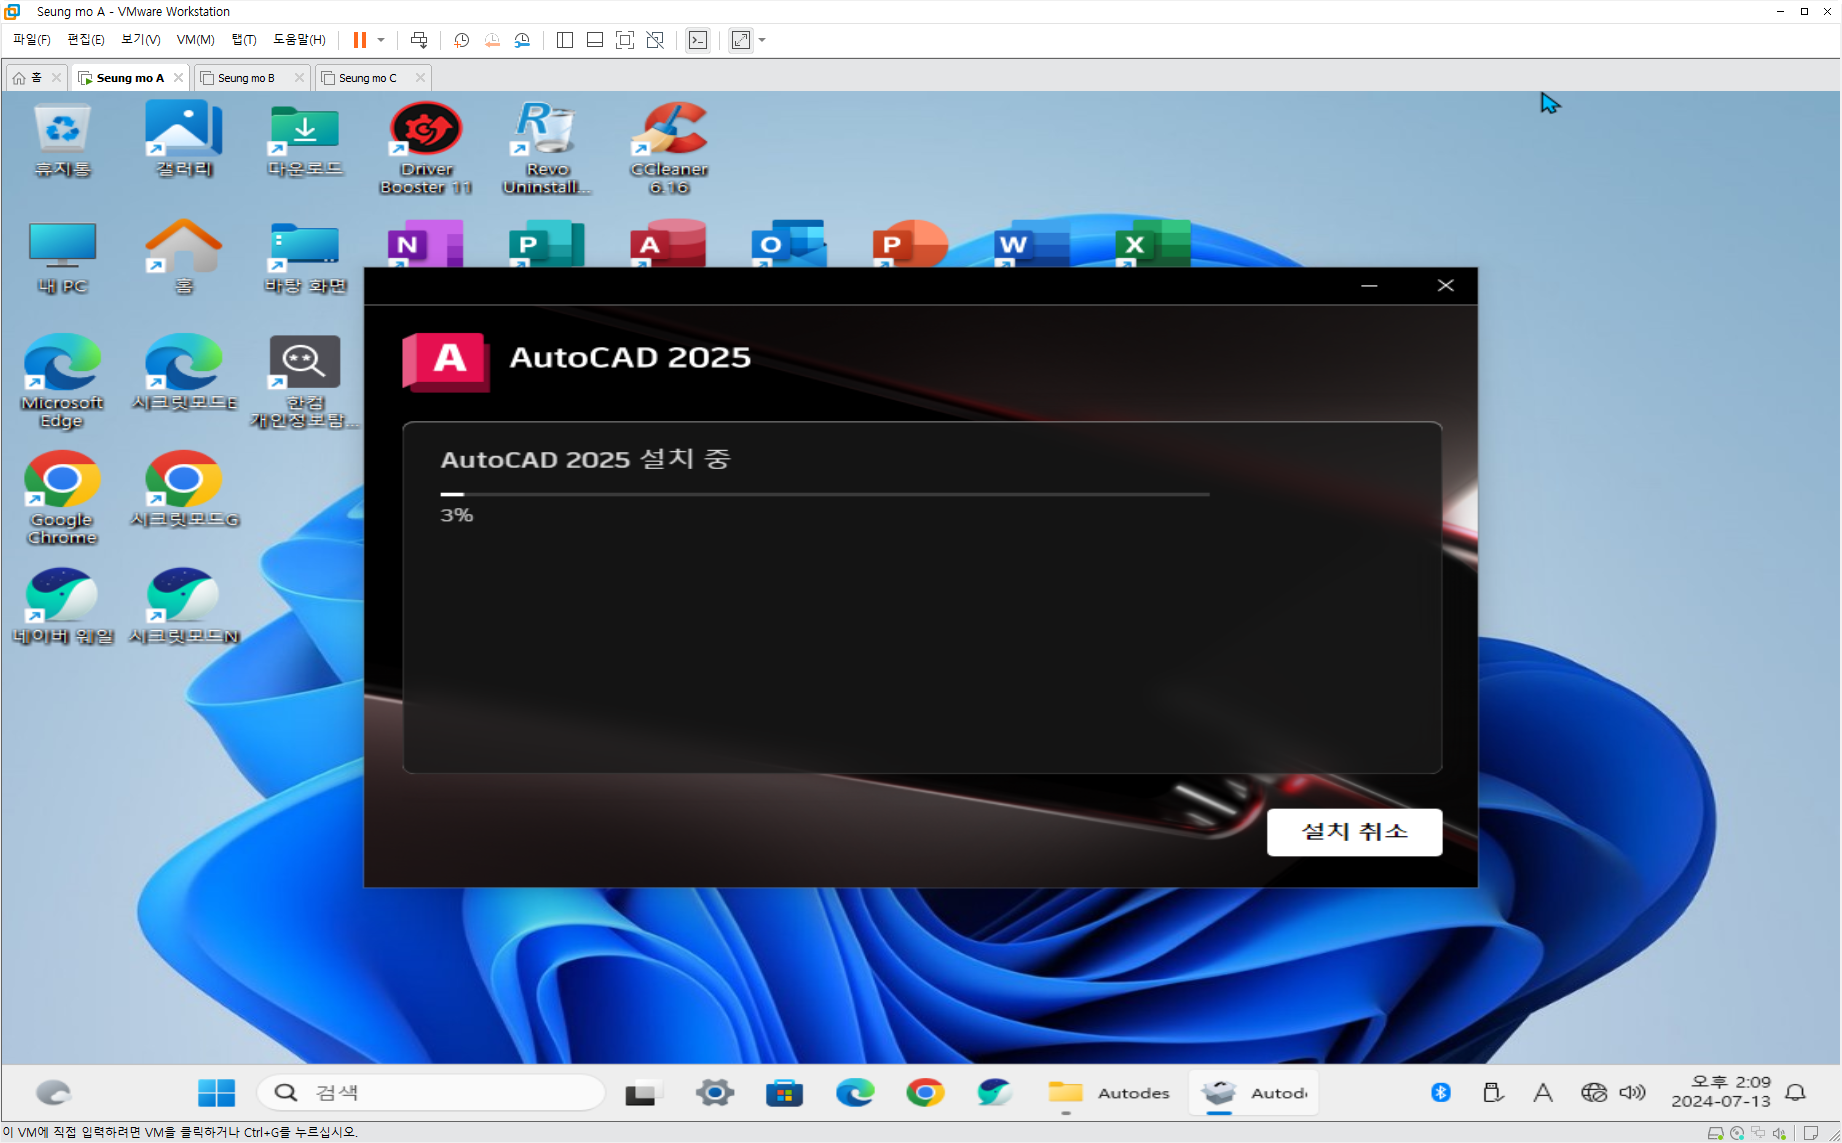Viewport: 1842px width, 1143px height.
Task: Select the Publisher desktop shortcut
Action: [547, 243]
